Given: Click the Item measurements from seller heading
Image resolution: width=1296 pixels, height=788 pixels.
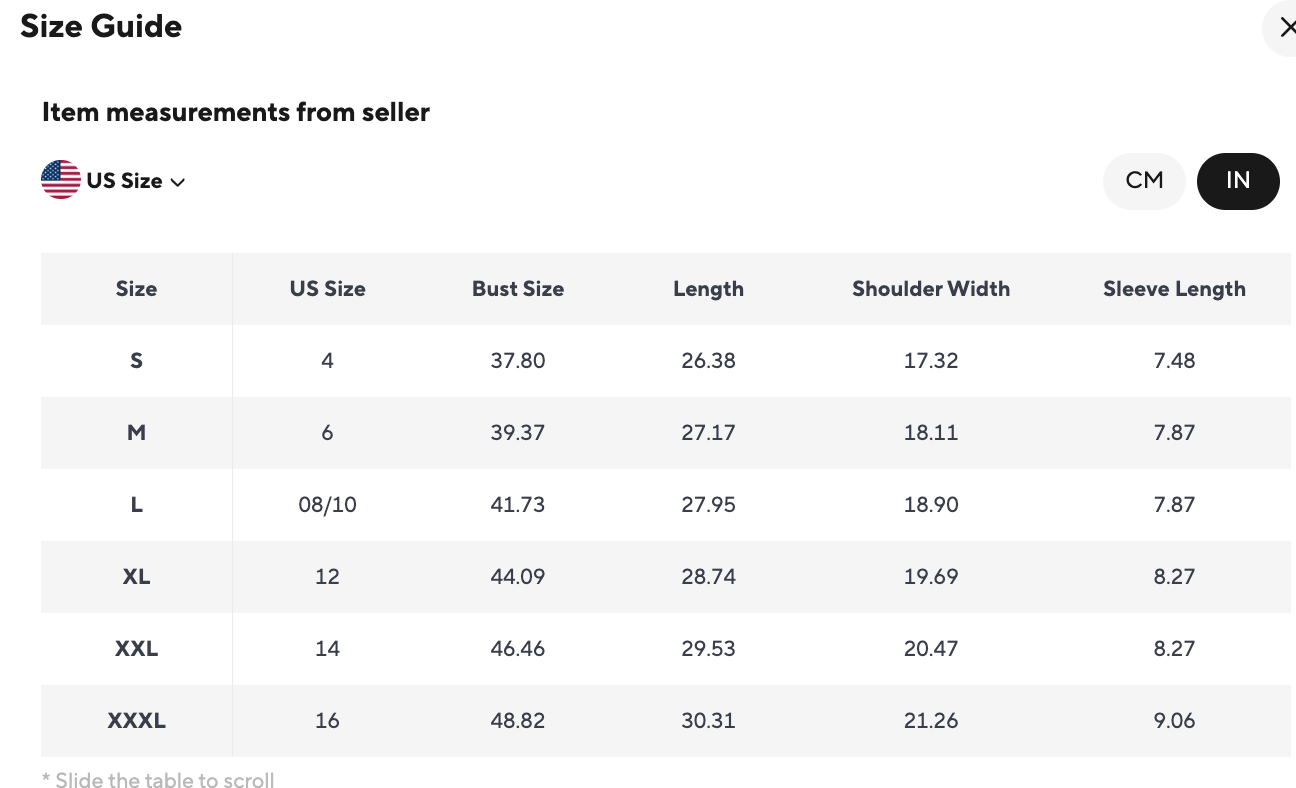Looking at the screenshot, I should tap(236, 113).
